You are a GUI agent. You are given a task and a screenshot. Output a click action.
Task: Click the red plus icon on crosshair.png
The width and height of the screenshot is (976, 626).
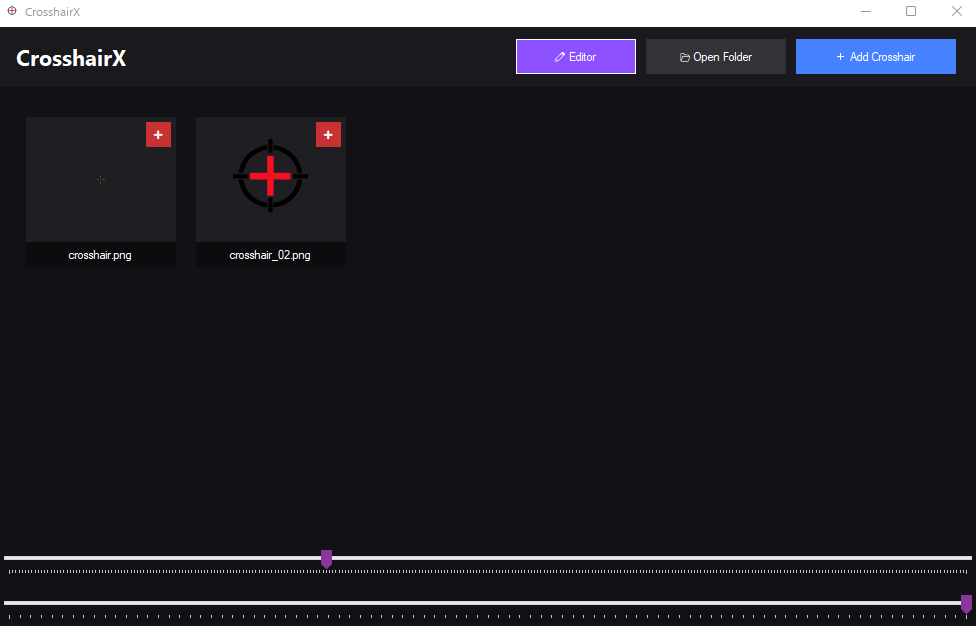pos(158,134)
